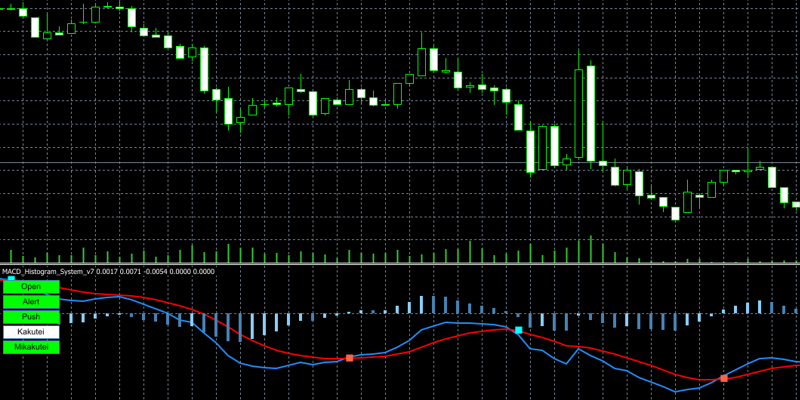Click the divider between chart and indicator
This screenshot has width=800, height=400.
point(400,265)
